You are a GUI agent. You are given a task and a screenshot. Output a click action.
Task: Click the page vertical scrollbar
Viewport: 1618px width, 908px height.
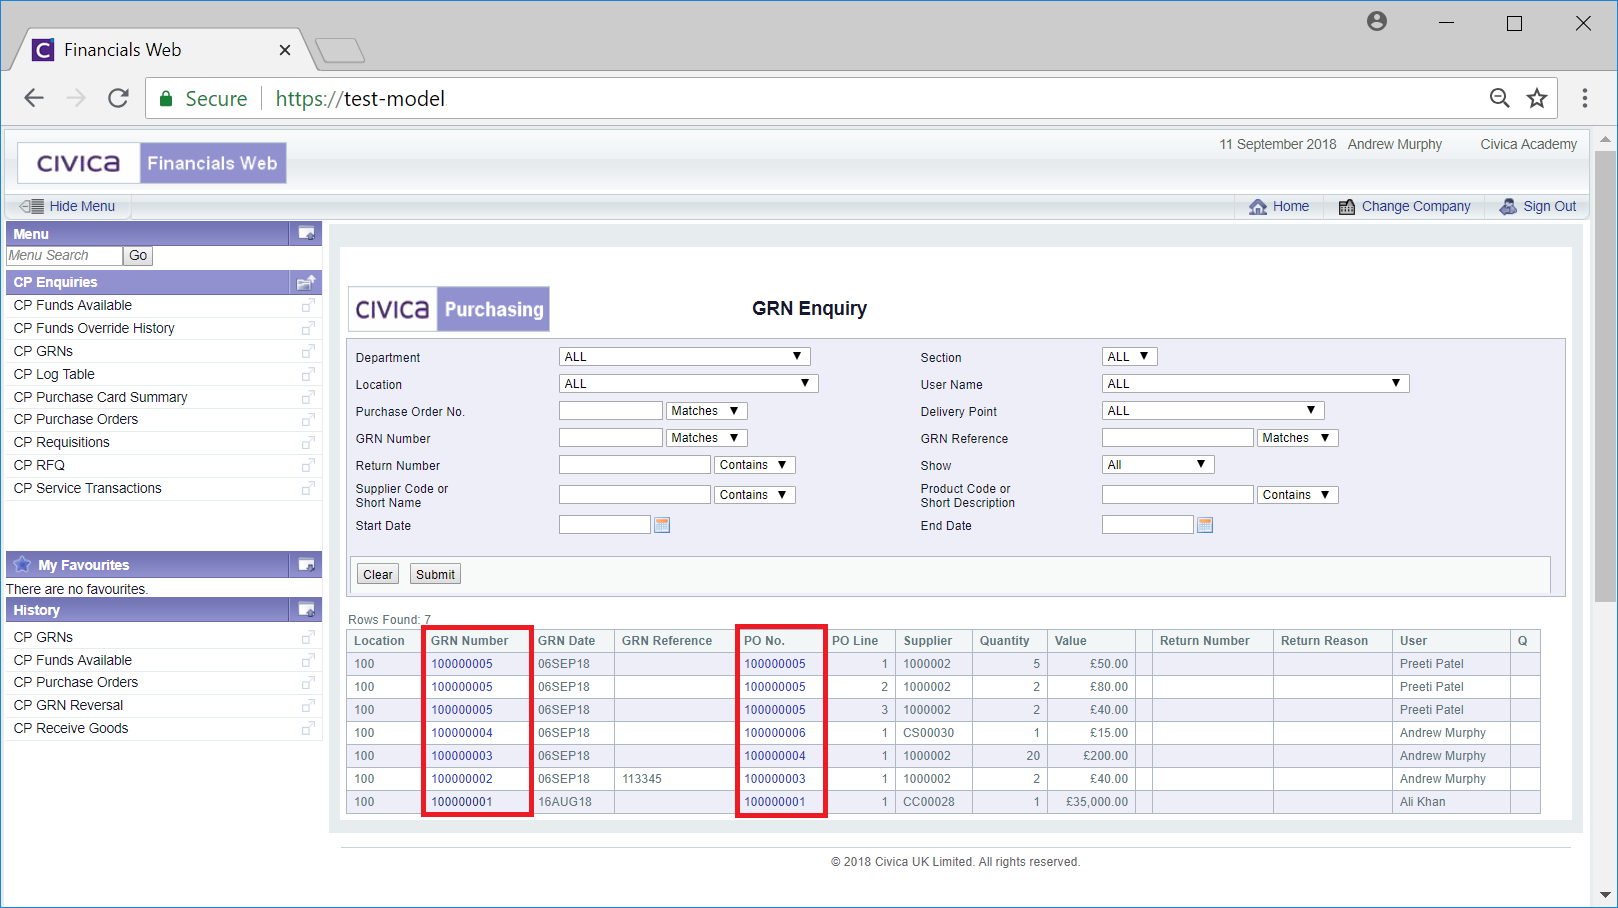point(1605,375)
